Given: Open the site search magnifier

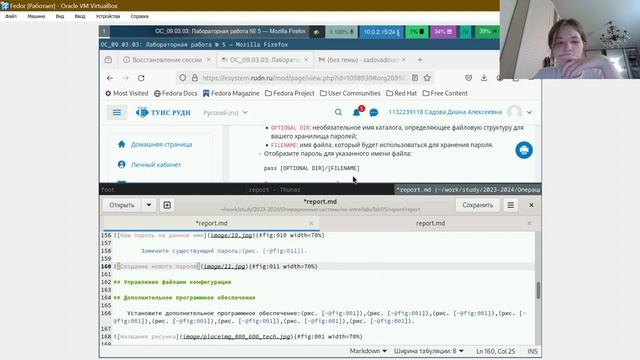Looking at the screenshot, I should pyautogui.click(x=338, y=112).
